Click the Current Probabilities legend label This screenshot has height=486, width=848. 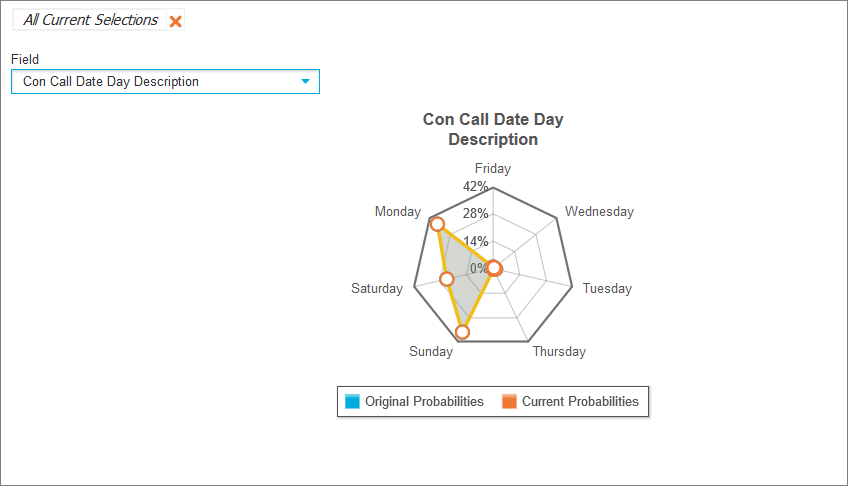tap(580, 401)
